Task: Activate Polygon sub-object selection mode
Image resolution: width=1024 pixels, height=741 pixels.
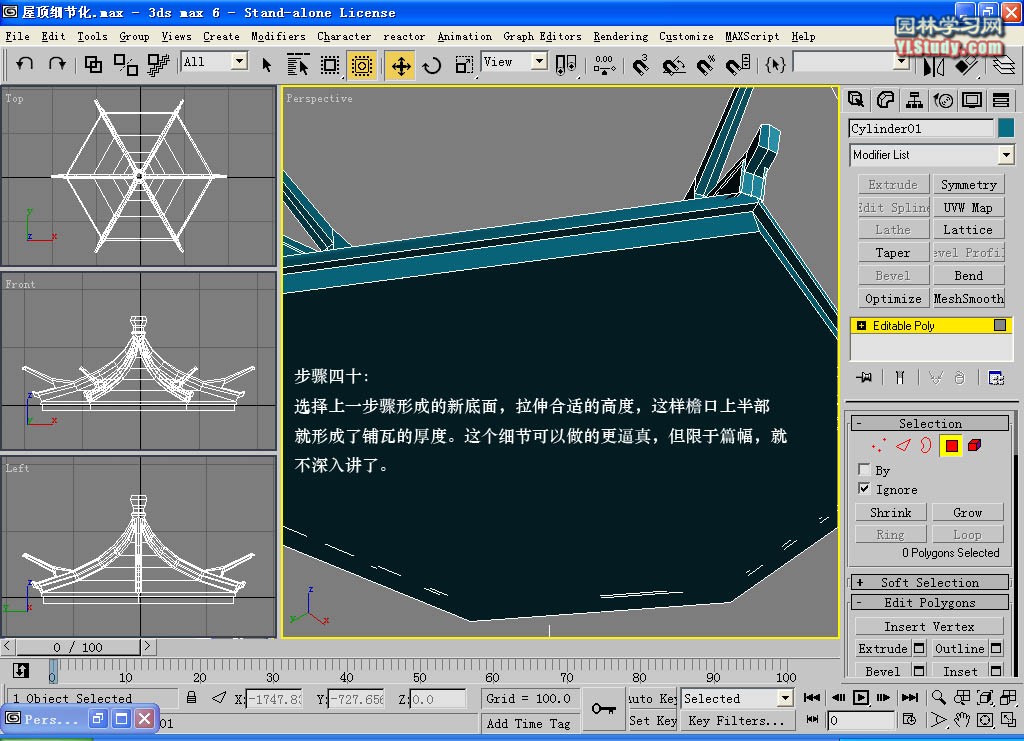Action: [x=952, y=445]
